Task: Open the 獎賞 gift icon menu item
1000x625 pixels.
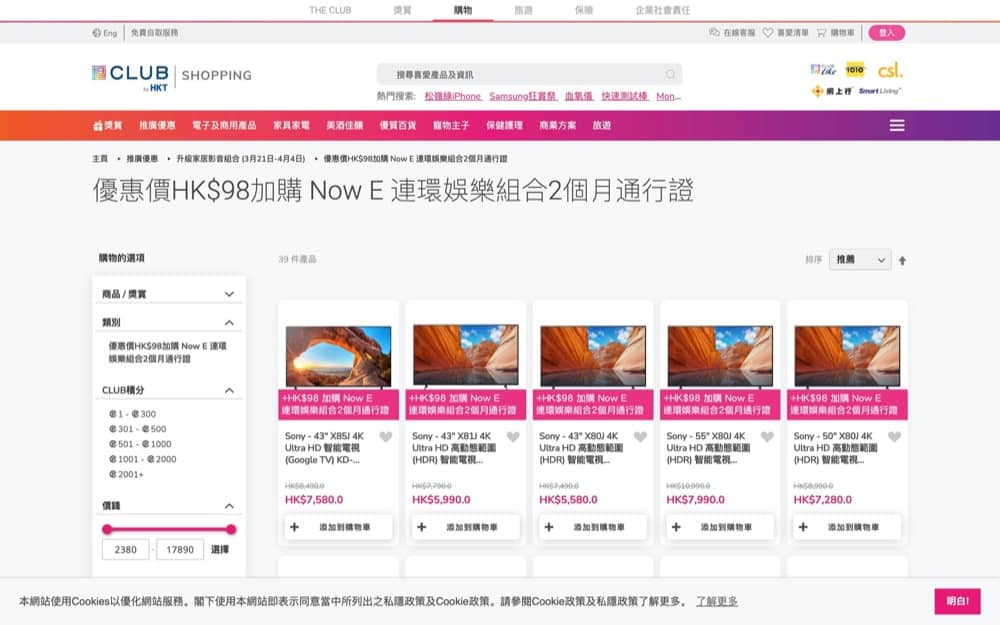Action: (x=107, y=126)
